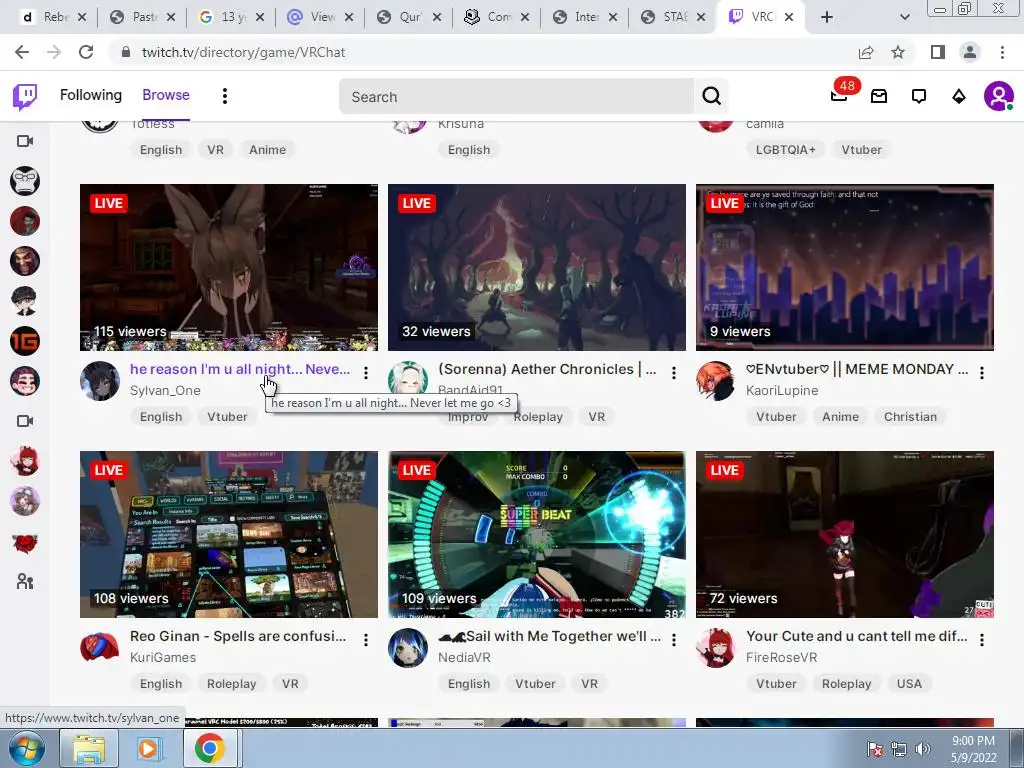Click the Get Bits diamond icon
The image size is (1024, 768).
(959, 97)
